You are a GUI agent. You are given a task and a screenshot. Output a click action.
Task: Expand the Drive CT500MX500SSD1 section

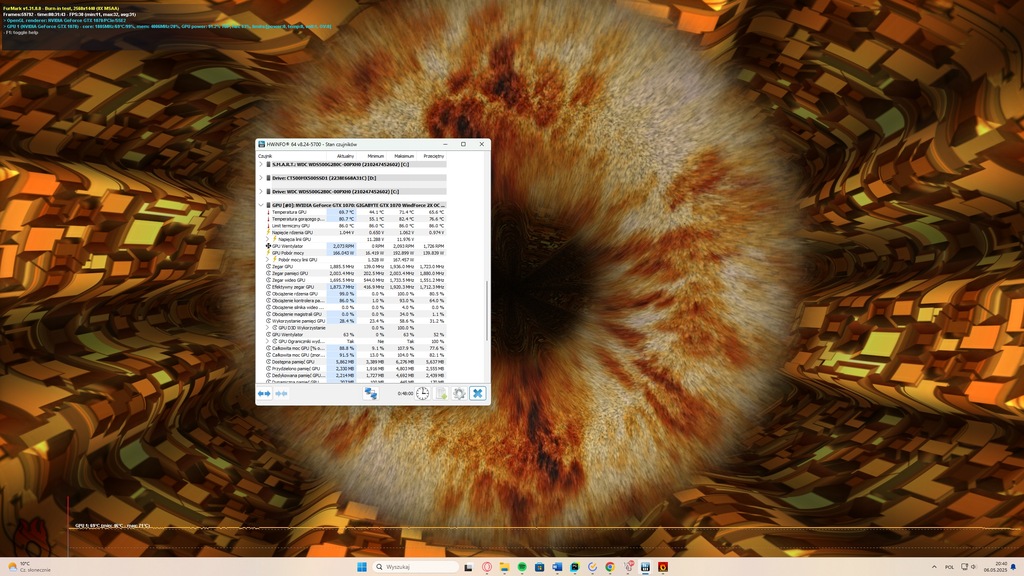coord(261,178)
